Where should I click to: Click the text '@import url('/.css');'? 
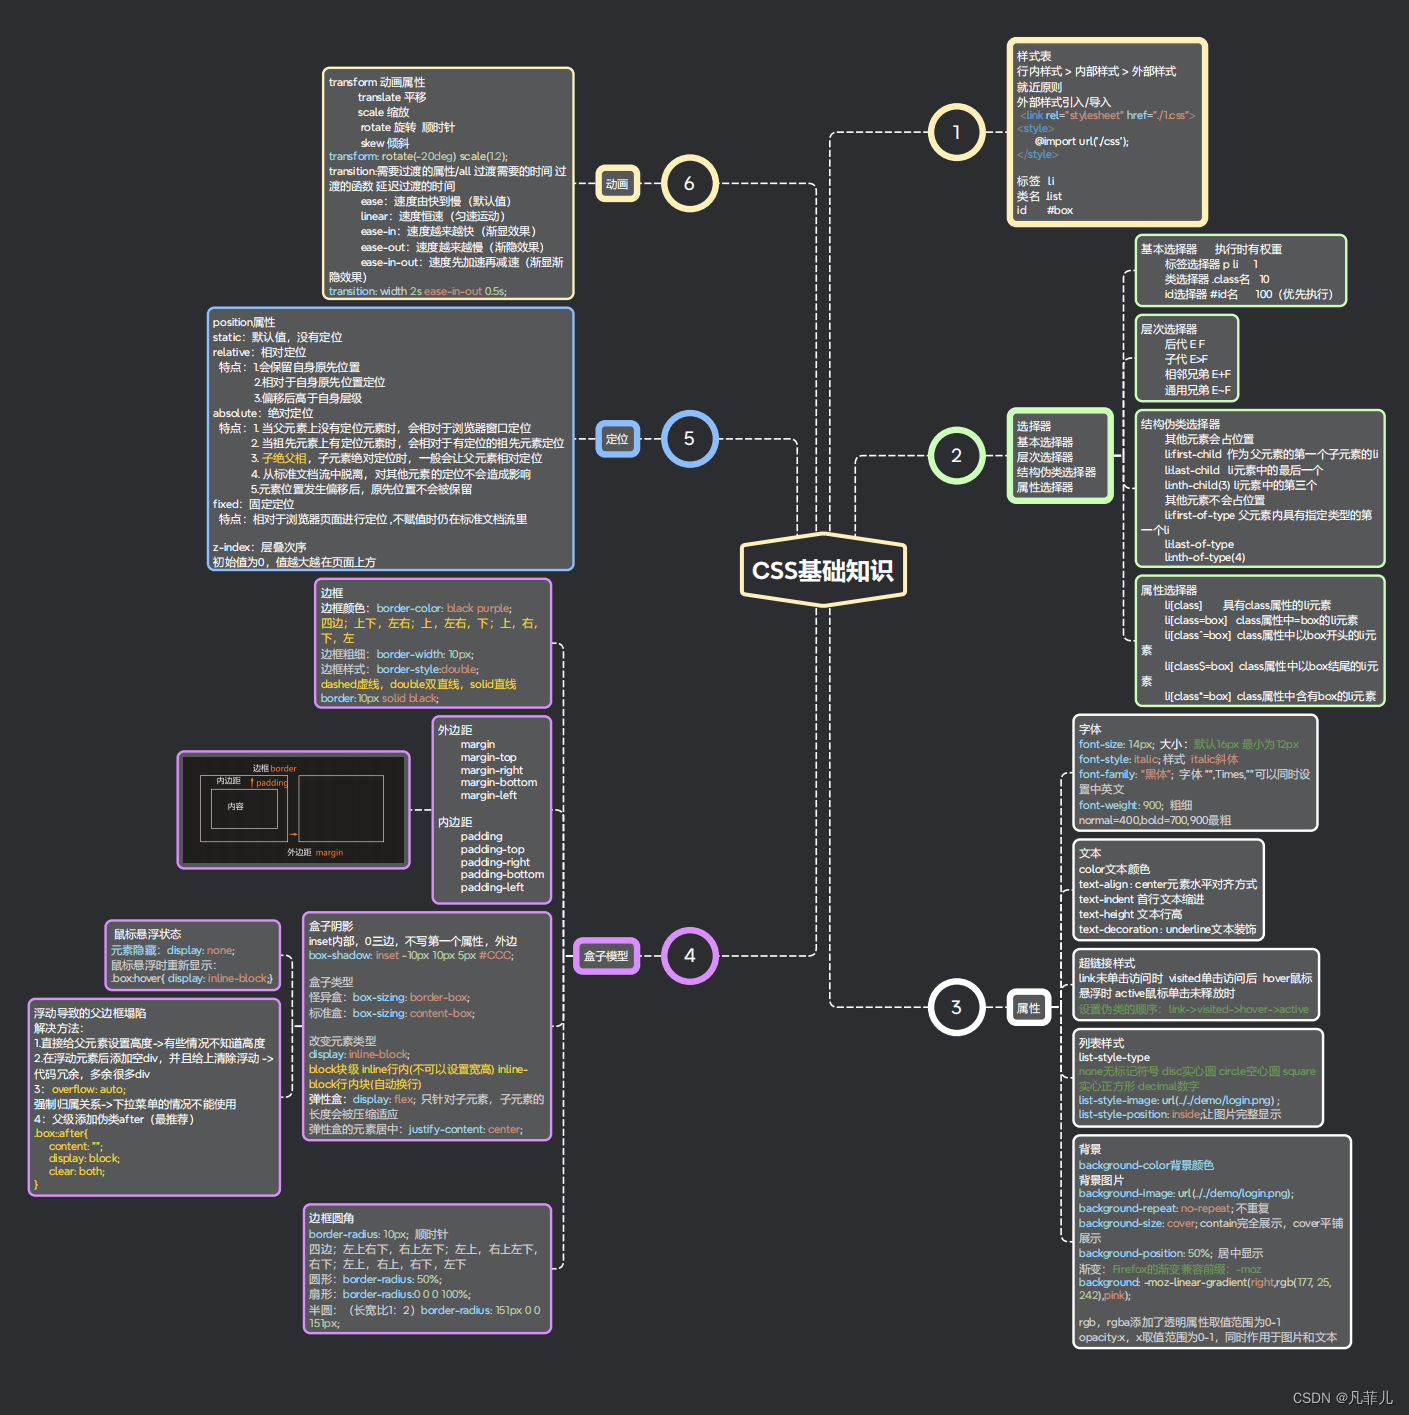click(1082, 141)
